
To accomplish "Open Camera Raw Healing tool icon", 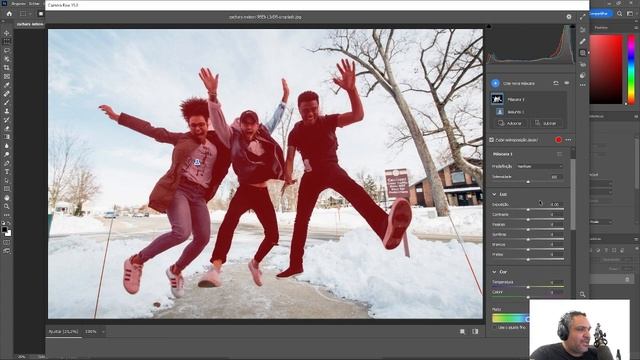I will pyautogui.click(x=582, y=41).
